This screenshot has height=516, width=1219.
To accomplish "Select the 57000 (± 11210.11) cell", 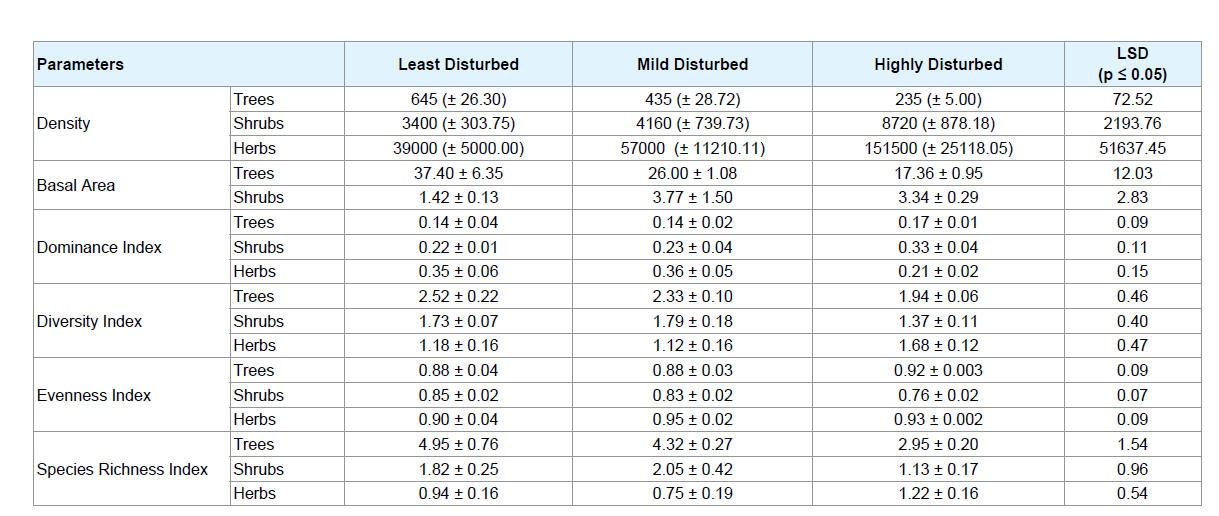I will pyautogui.click(x=692, y=148).
